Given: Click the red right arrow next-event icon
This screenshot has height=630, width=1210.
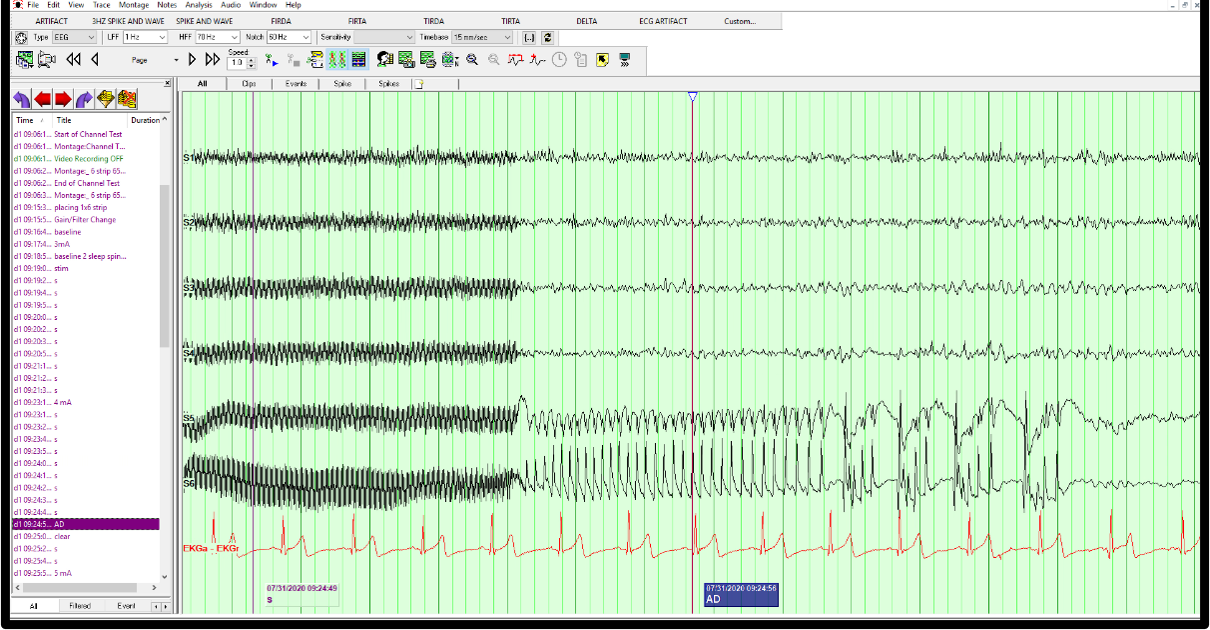Looking at the screenshot, I should coord(63,99).
